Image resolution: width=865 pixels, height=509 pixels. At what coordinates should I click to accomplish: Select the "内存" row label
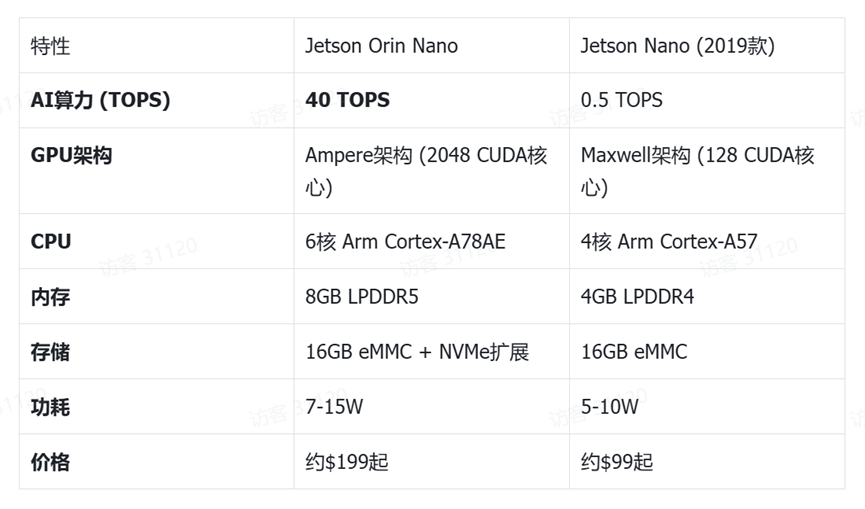51,297
